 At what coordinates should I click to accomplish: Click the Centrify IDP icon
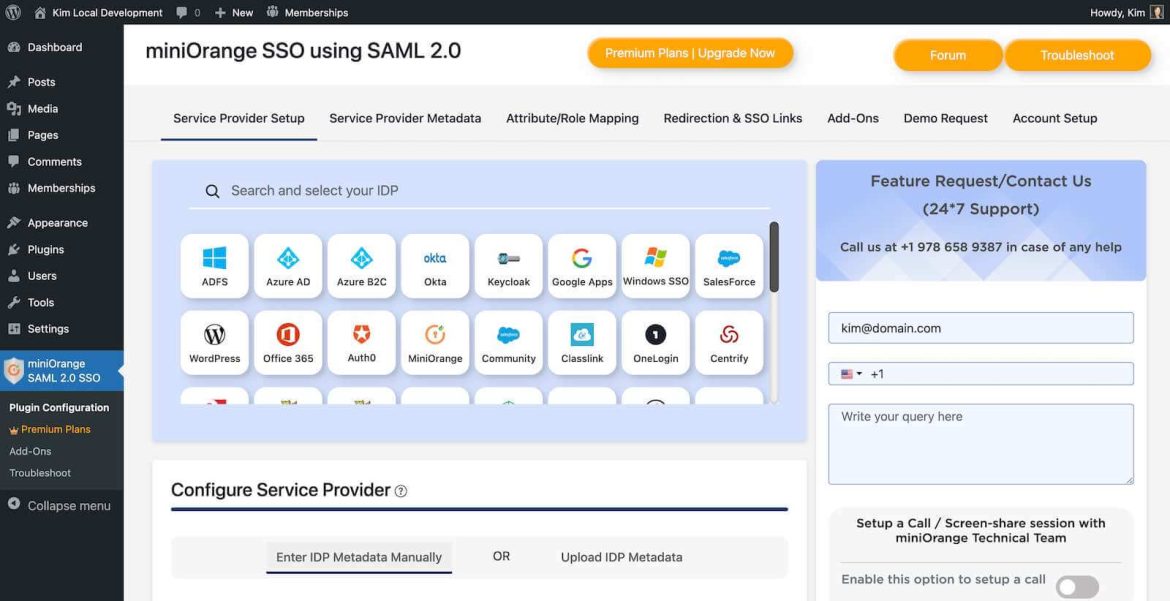729,343
